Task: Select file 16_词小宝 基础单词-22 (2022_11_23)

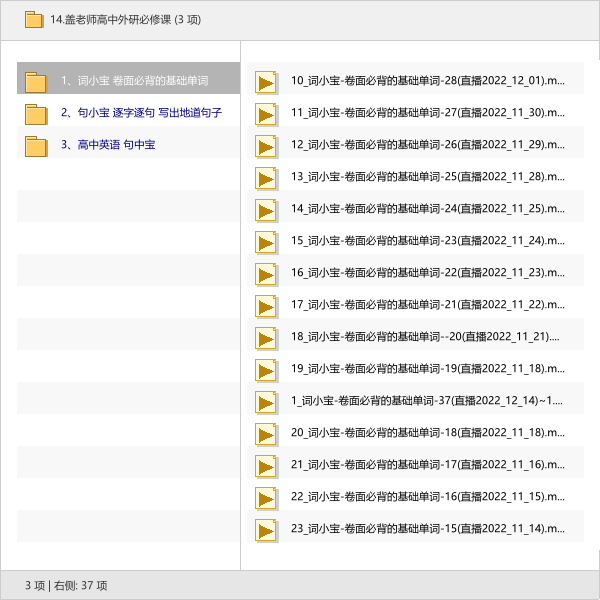Action: click(427, 273)
